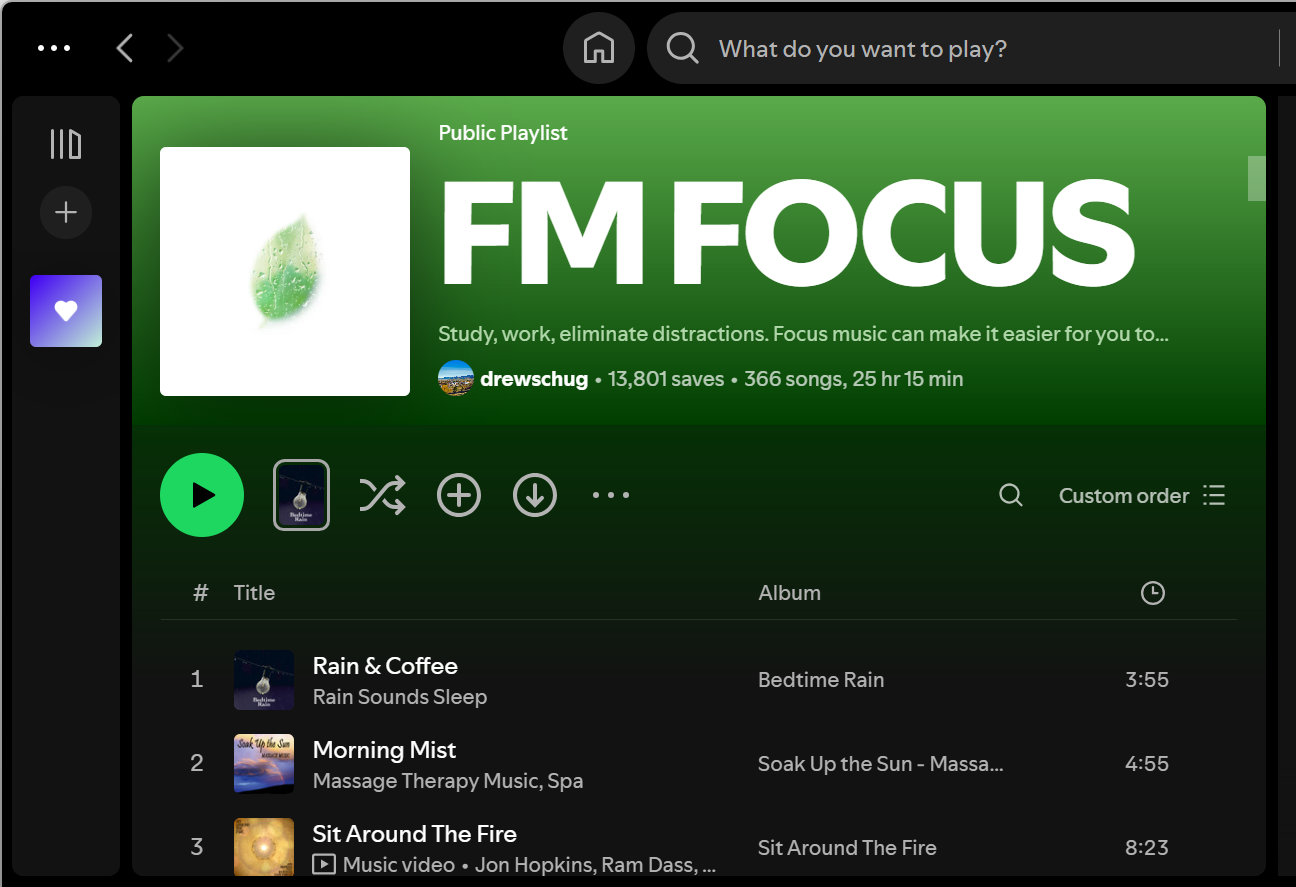Click the playlist description text
Viewport: 1296px width, 887px height.
(x=804, y=334)
